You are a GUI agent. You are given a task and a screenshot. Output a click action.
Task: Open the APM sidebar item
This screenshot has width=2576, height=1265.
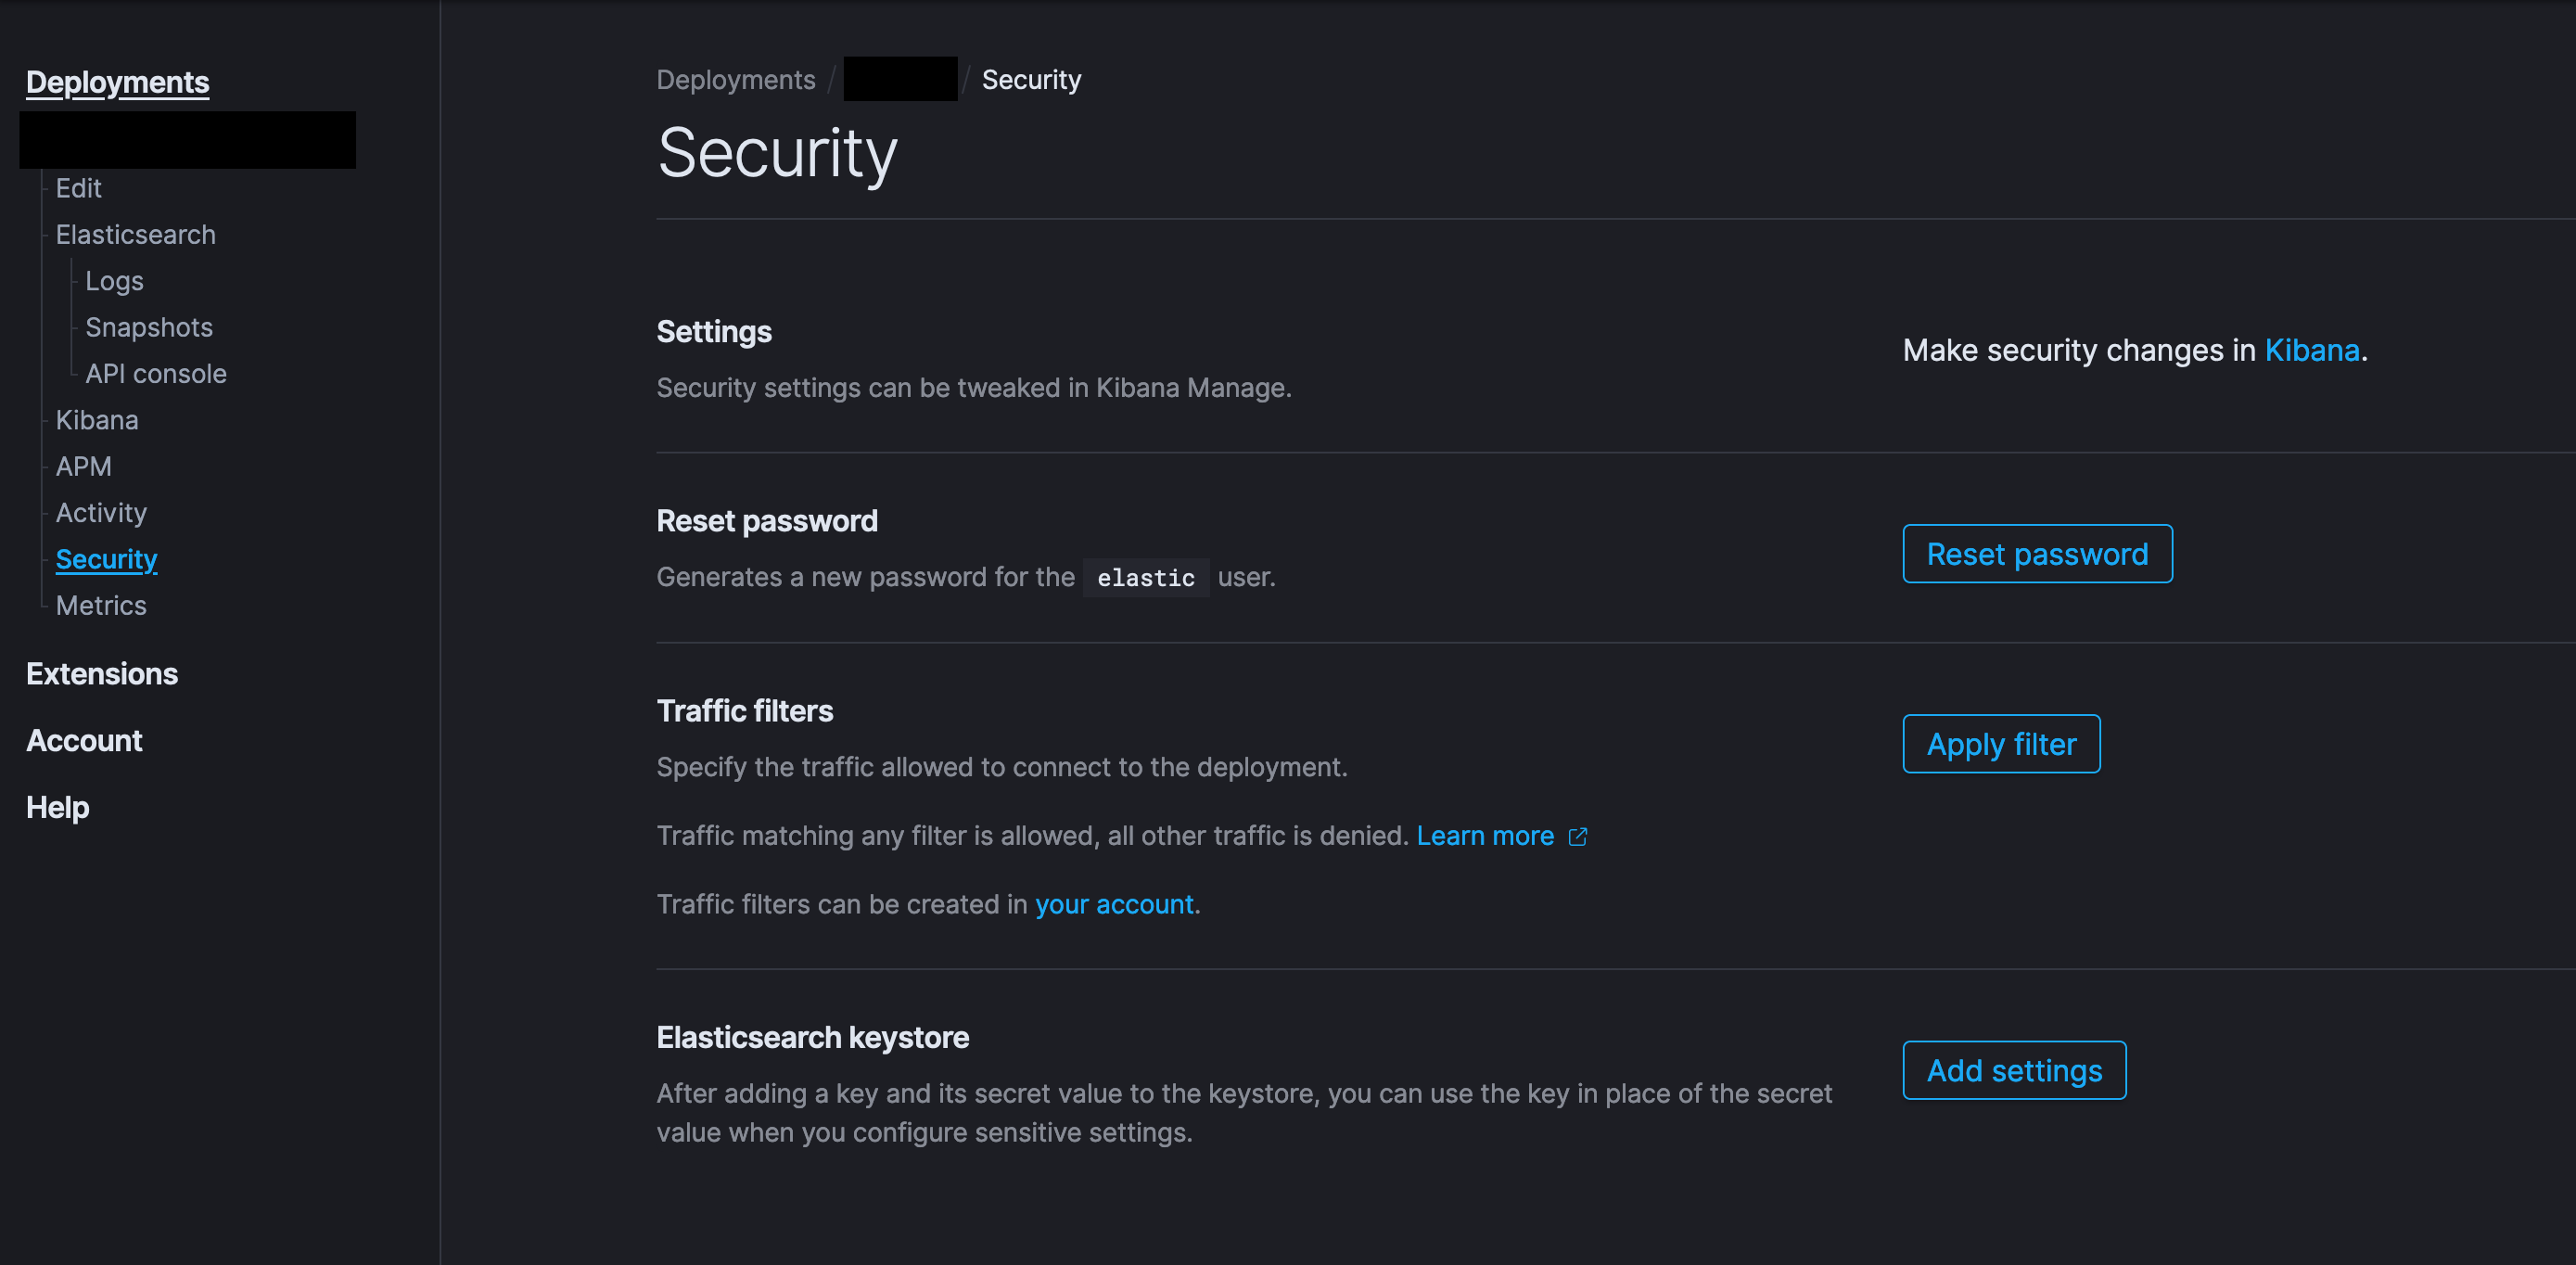[84, 466]
